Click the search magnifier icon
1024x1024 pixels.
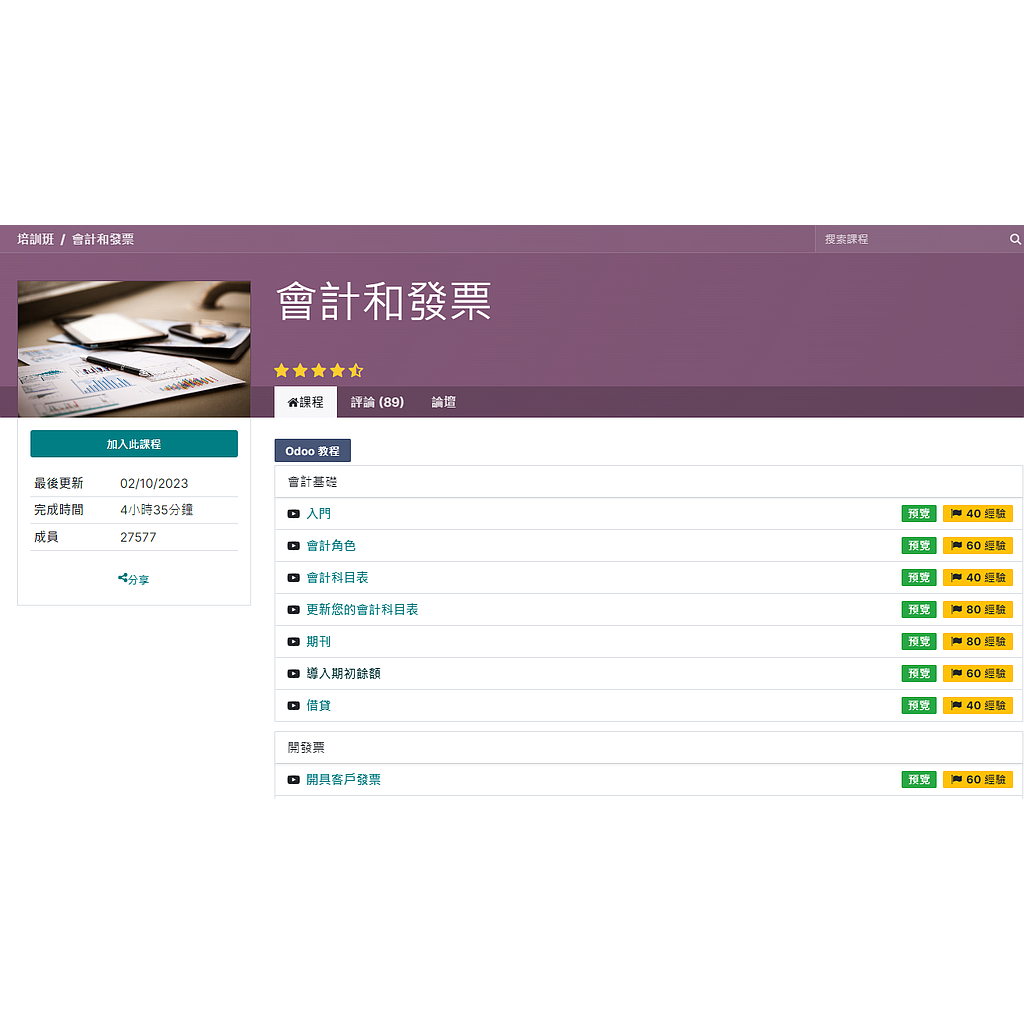(x=1015, y=239)
